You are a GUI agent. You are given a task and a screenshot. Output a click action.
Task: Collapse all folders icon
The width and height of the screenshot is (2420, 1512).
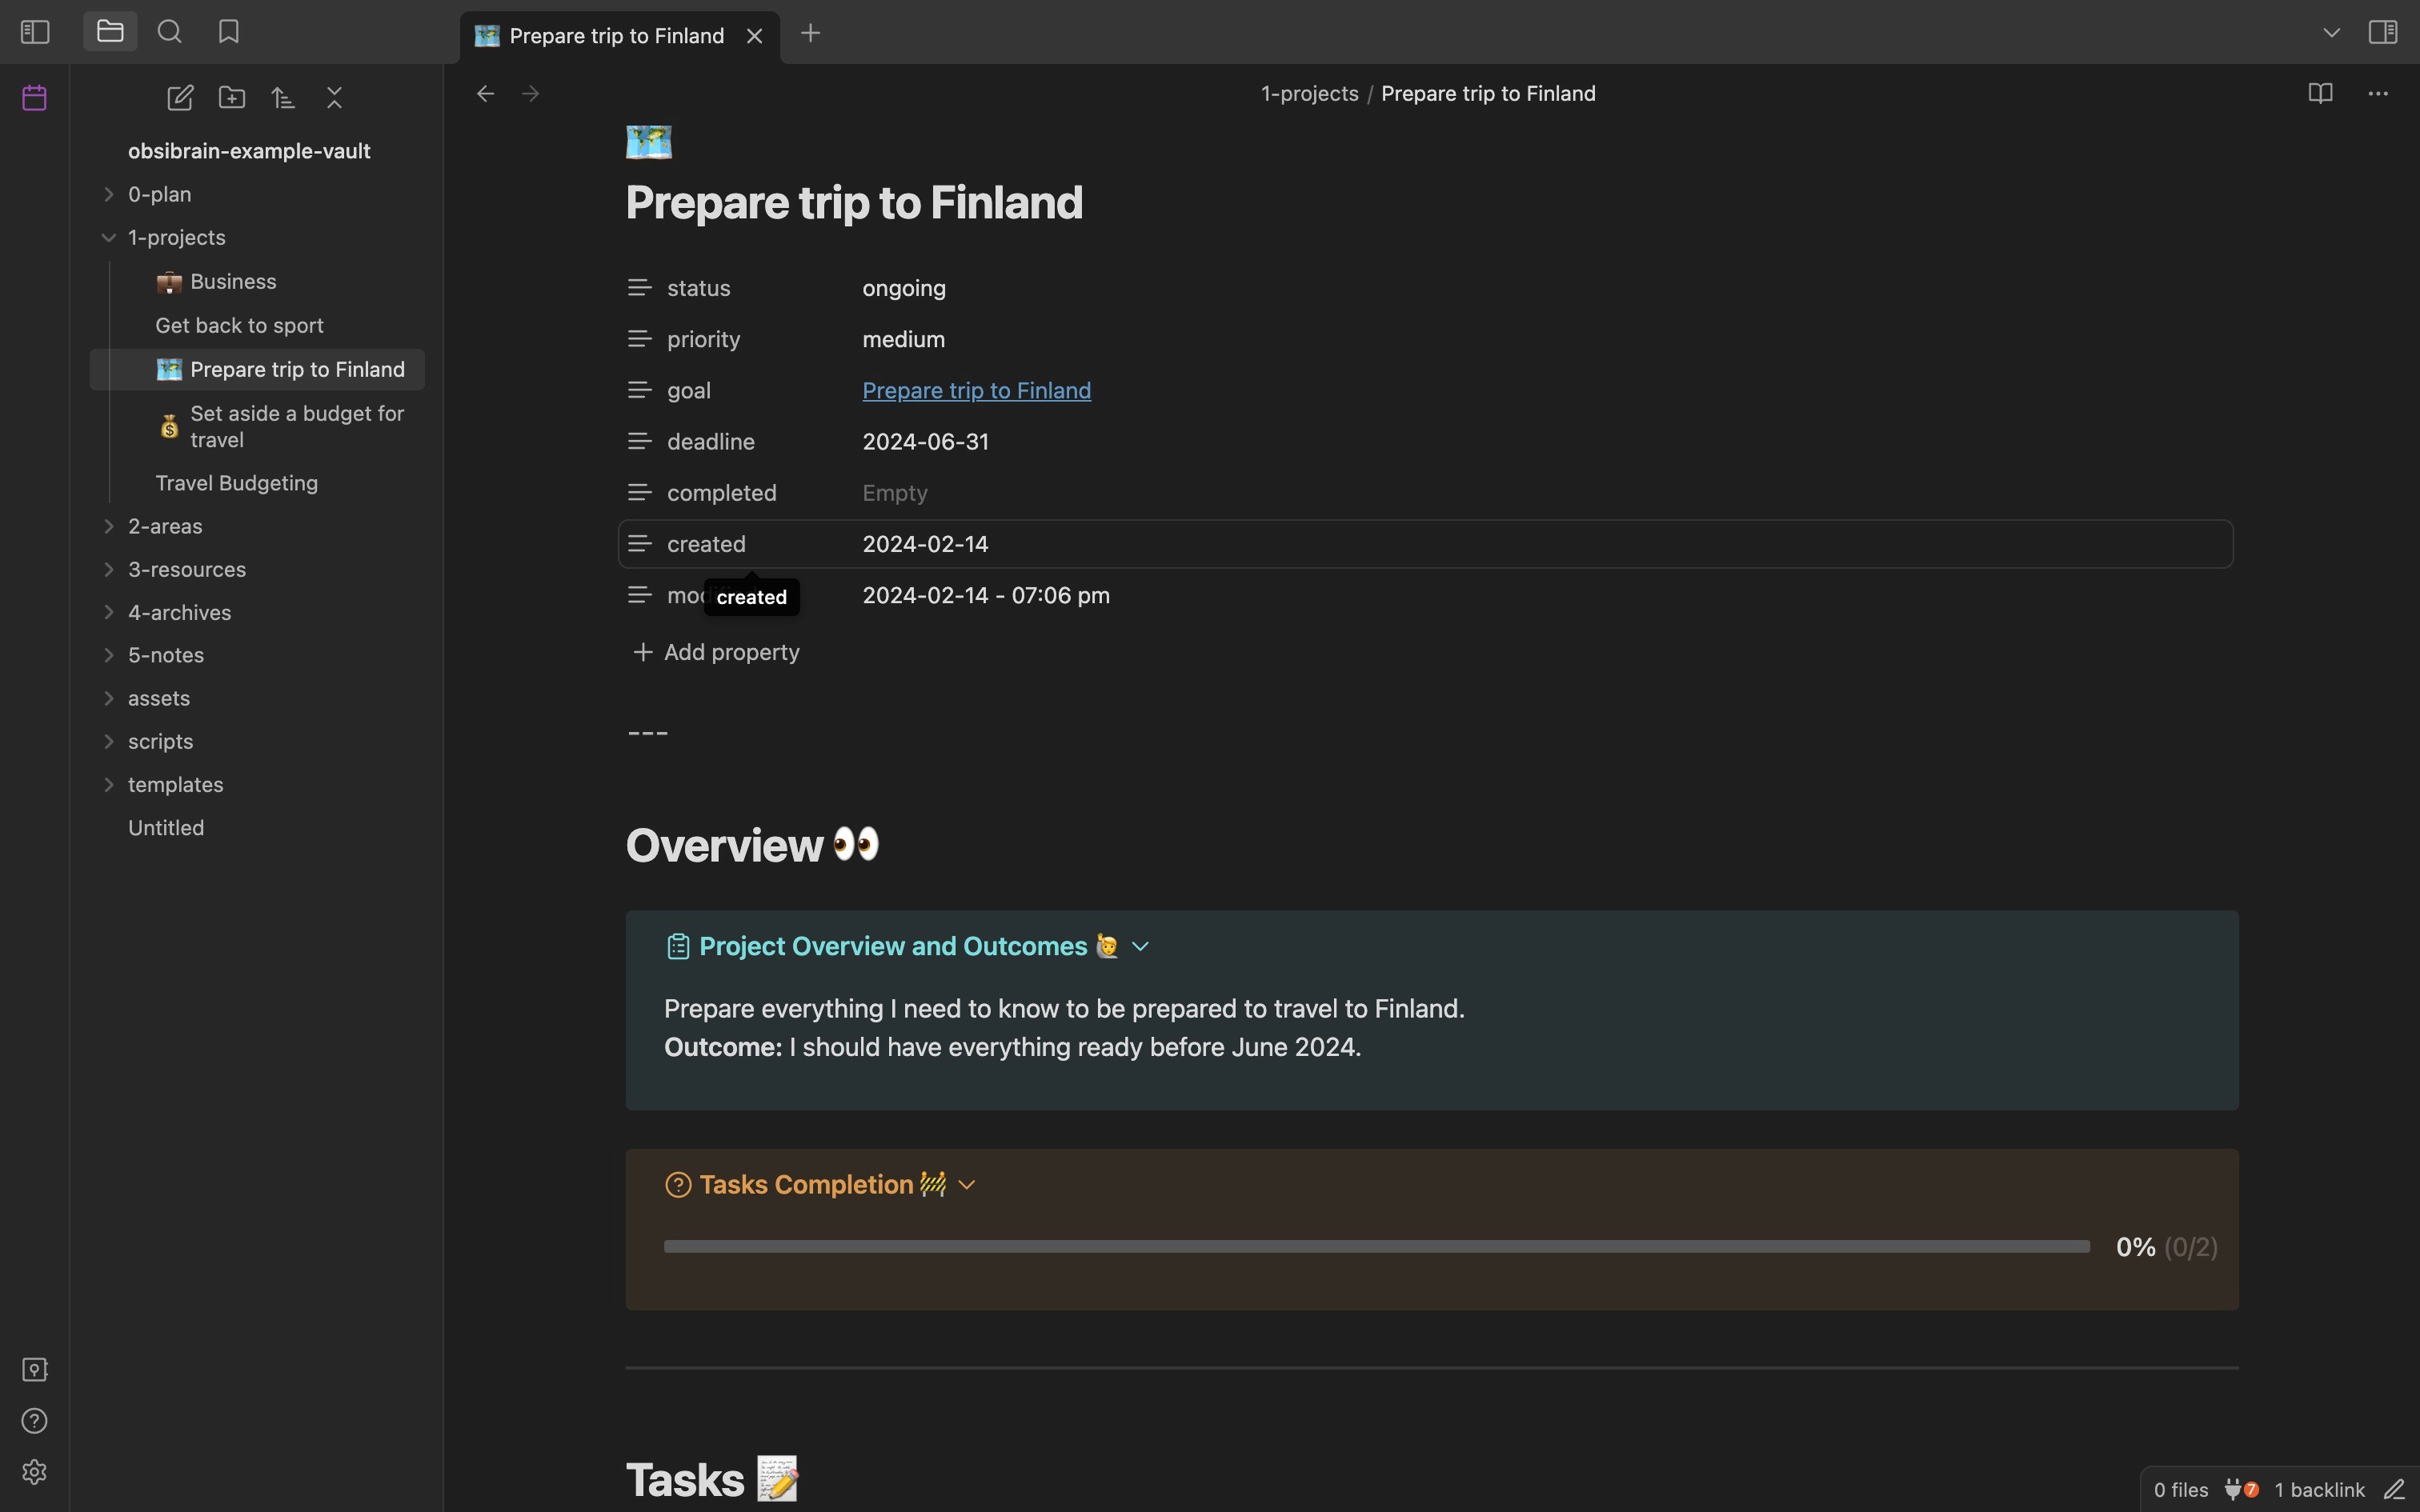pyautogui.click(x=335, y=98)
